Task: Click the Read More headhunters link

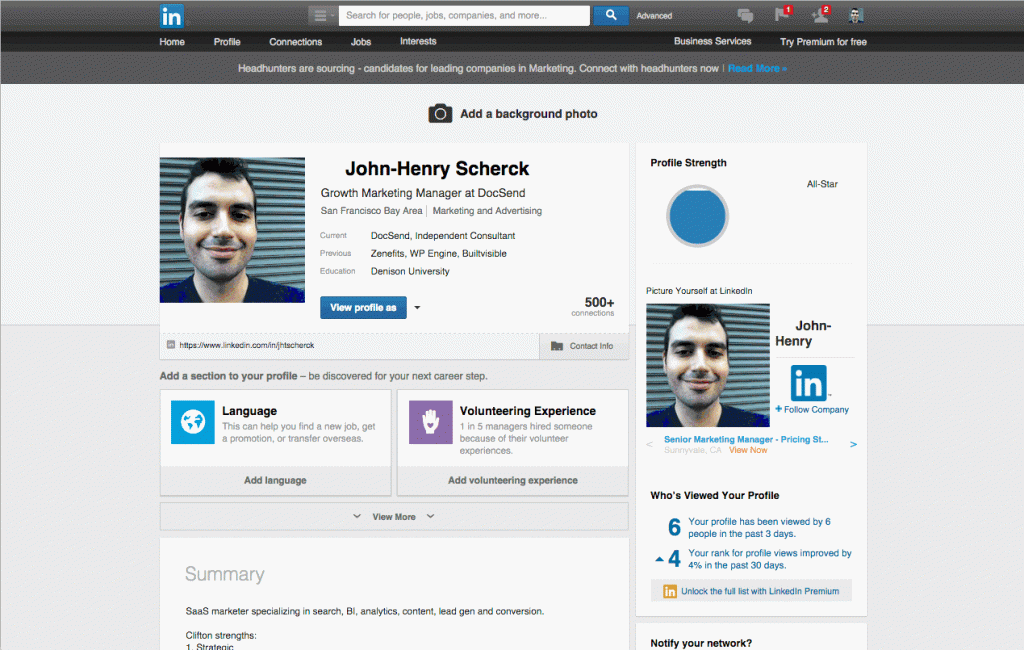Action: coord(757,69)
